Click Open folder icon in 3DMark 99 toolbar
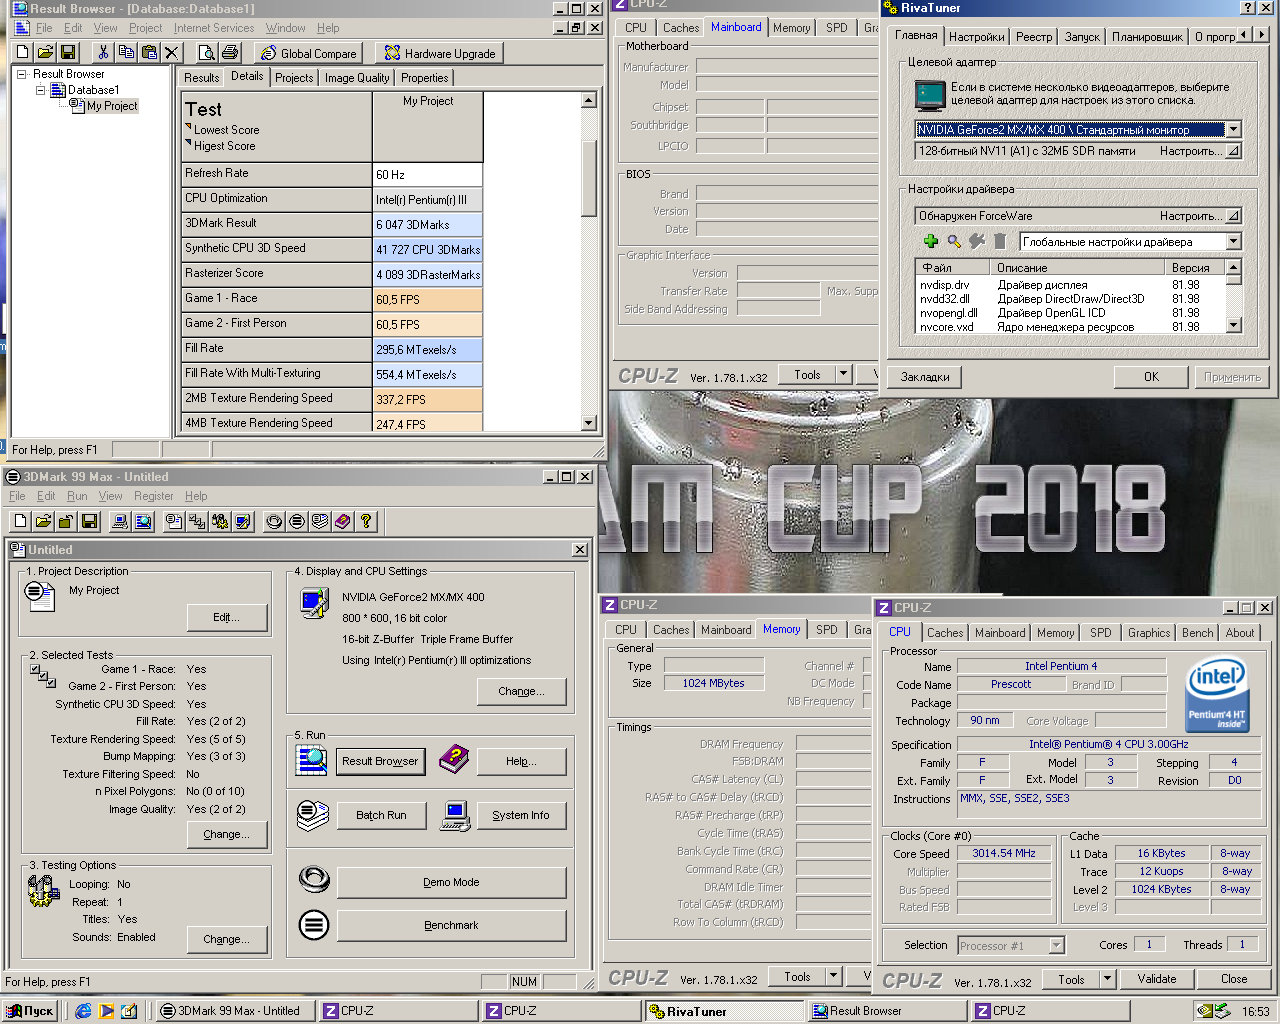 (43, 521)
